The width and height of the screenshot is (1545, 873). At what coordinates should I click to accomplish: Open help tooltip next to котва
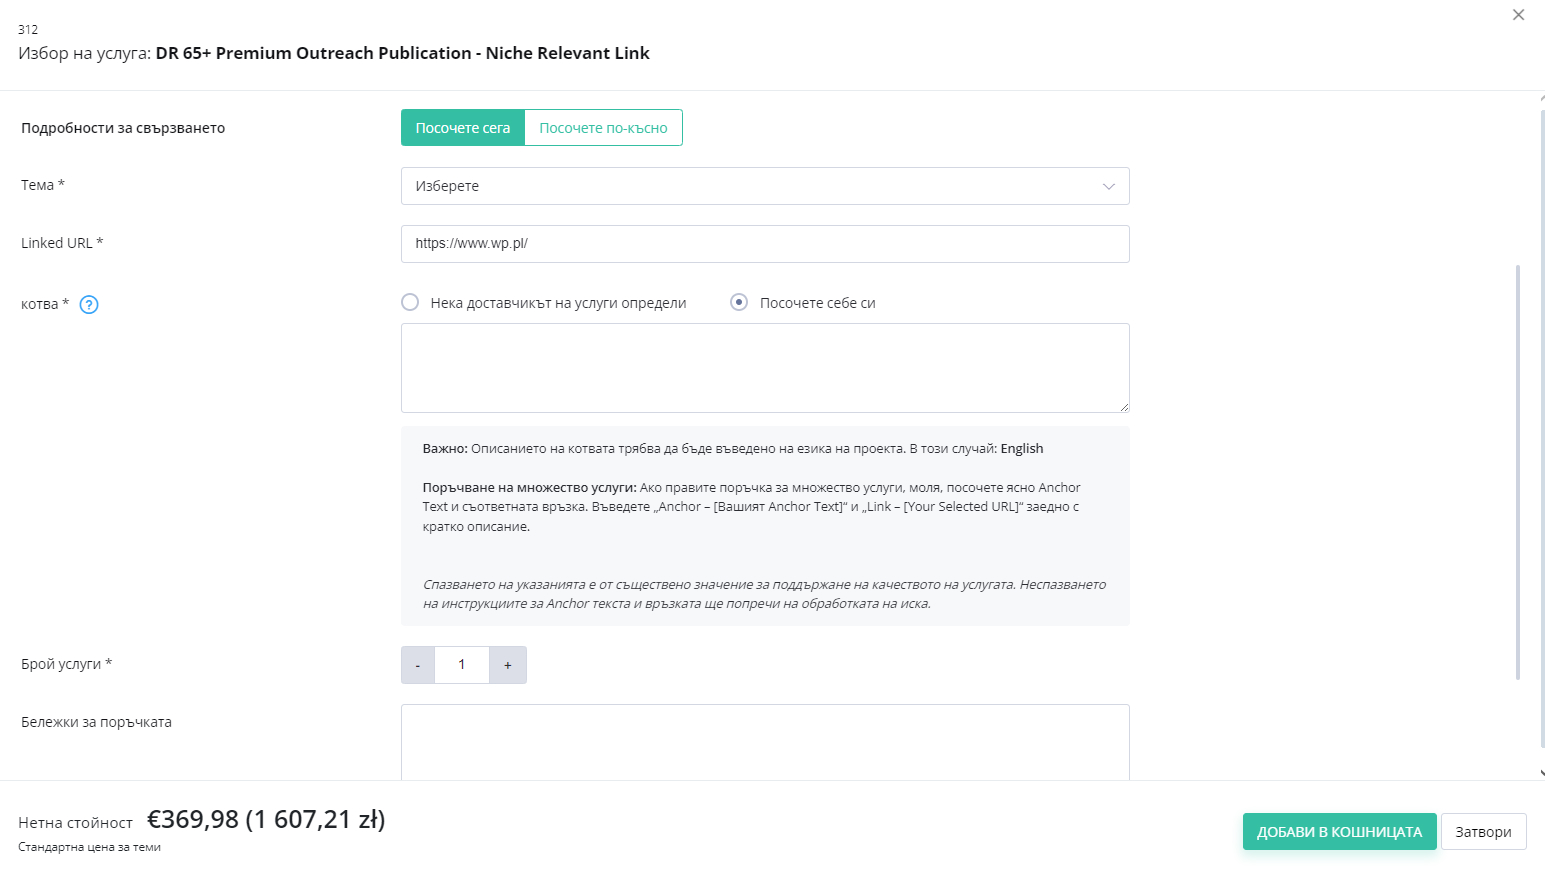click(89, 305)
